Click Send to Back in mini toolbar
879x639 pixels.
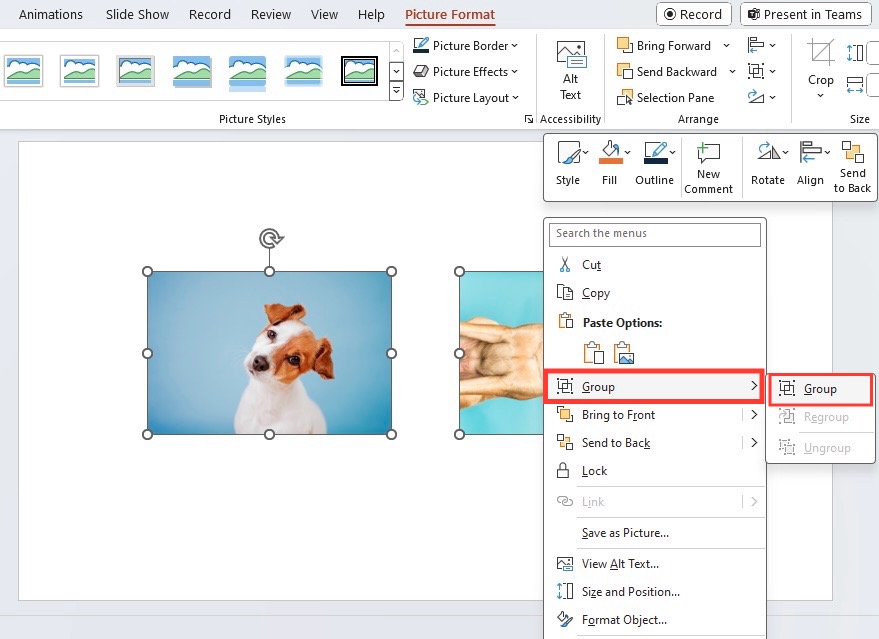coord(852,168)
